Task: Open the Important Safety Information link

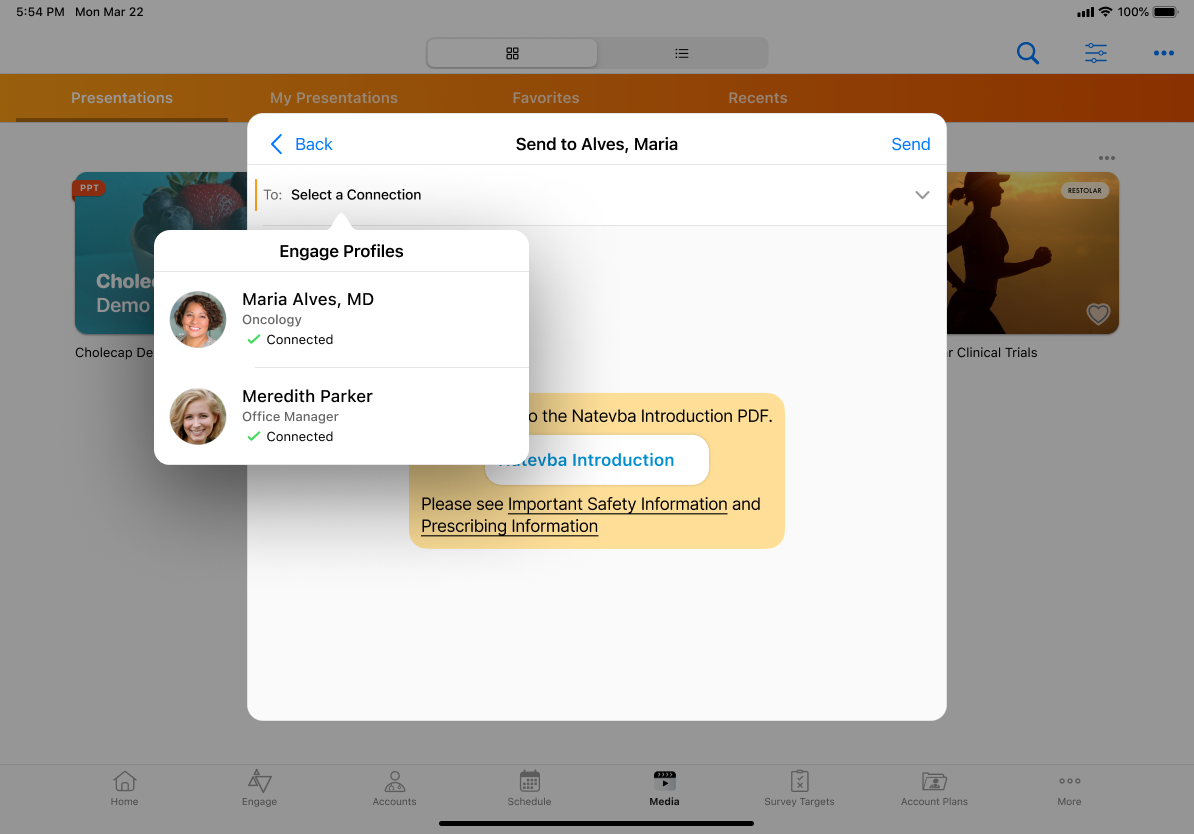Action: 617,504
